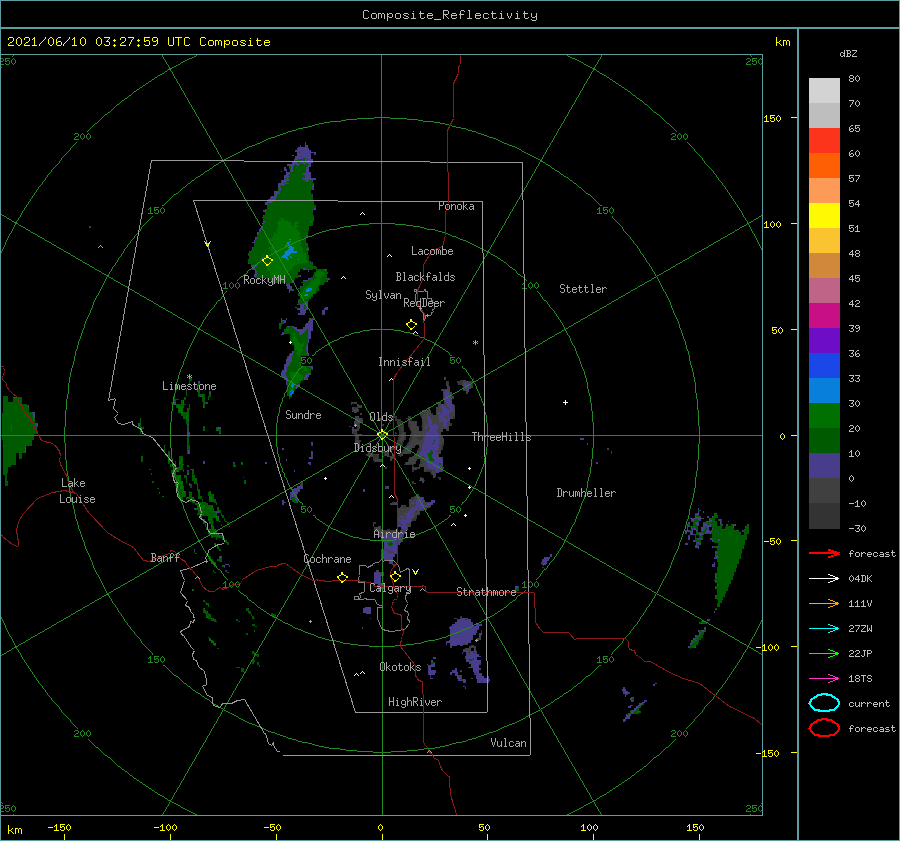Image resolution: width=900 pixels, height=841 pixels.
Task: Select the Limestone label
Action: point(189,386)
